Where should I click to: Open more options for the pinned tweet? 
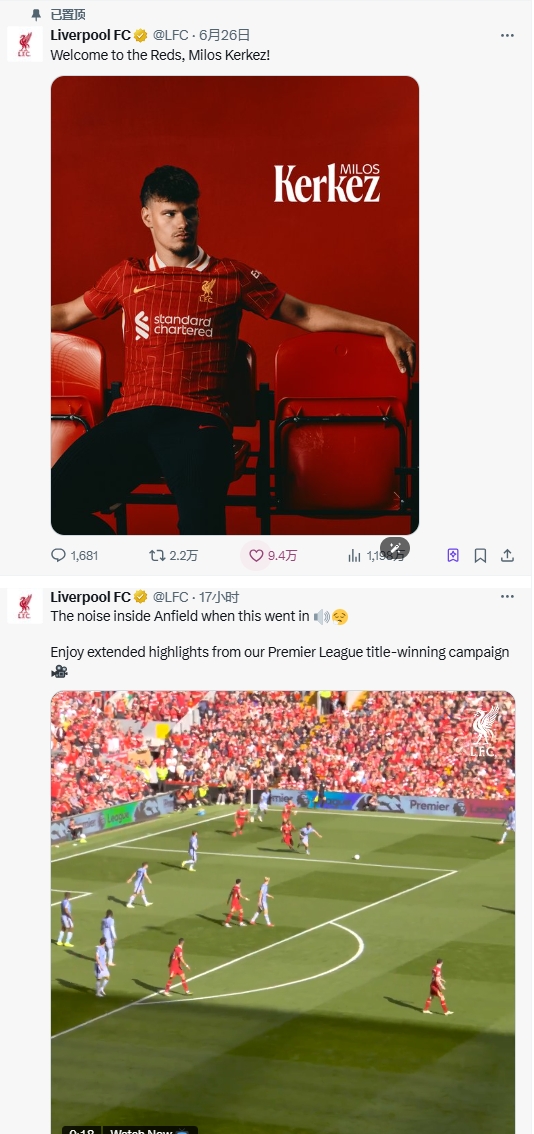[507, 35]
